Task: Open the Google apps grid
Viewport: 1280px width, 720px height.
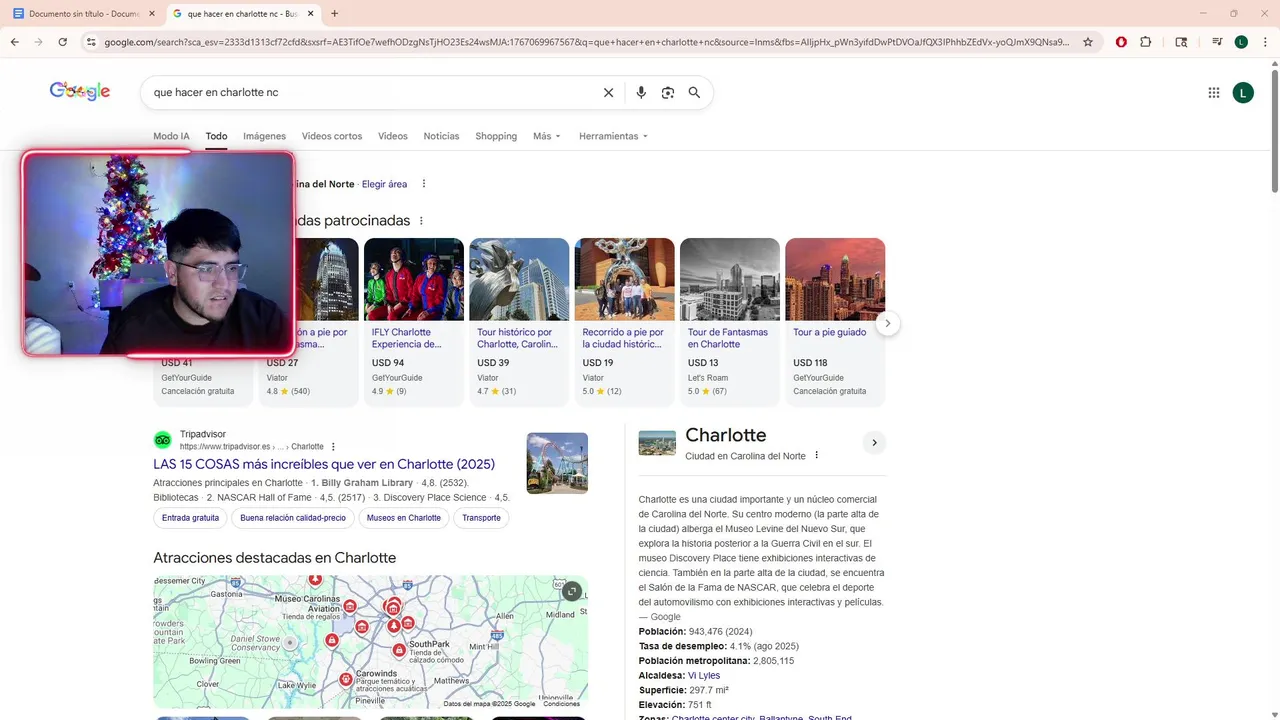Action: pos(1214,93)
